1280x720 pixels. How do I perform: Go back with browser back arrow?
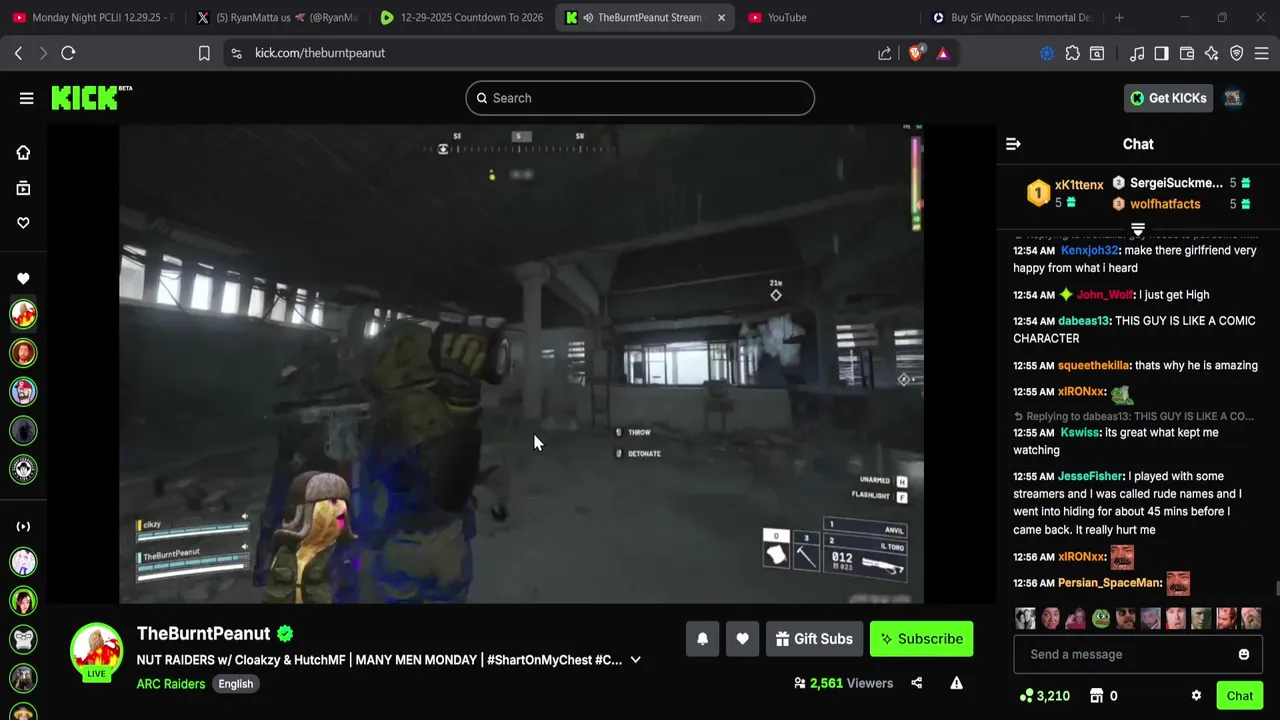(18, 53)
